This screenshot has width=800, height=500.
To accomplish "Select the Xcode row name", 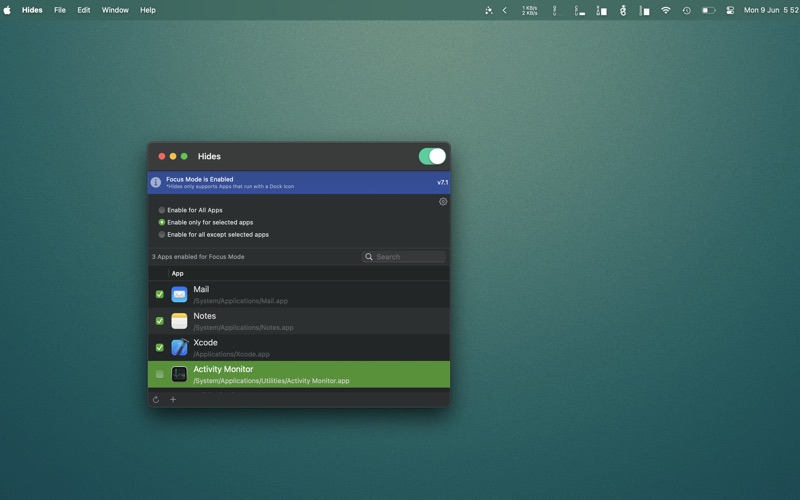I will tap(206, 342).
